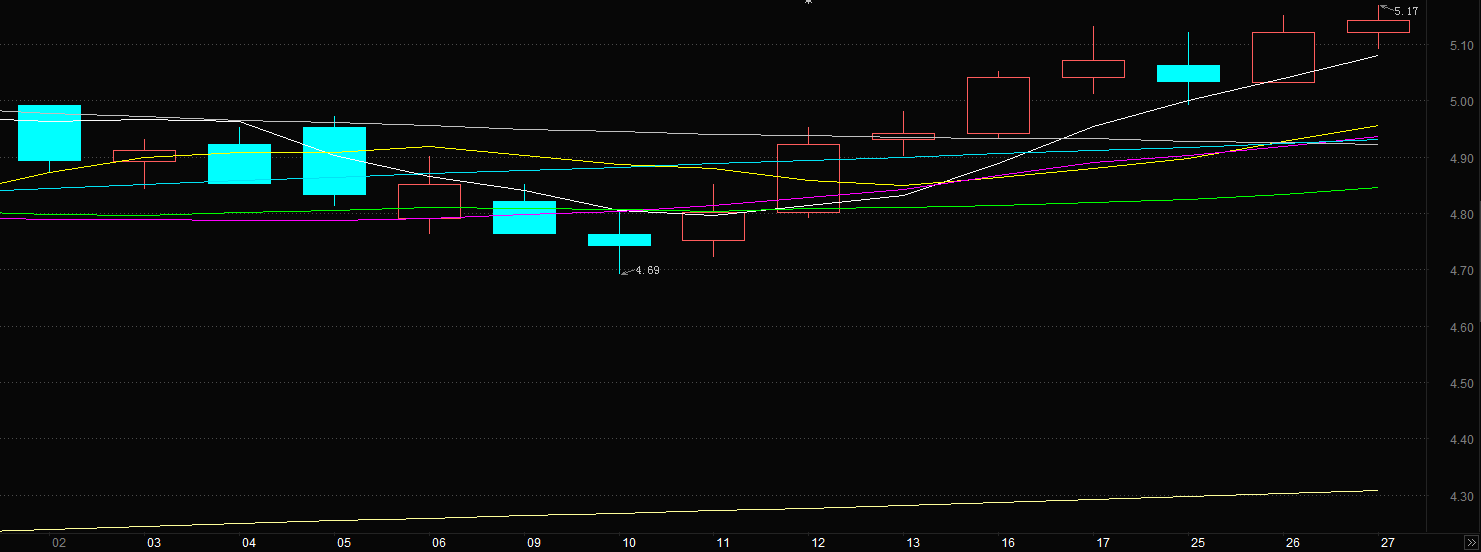Click the 03 date label on axis
Image resolution: width=1481 pixels, height=552 pixels.
[x=154, y=543]
